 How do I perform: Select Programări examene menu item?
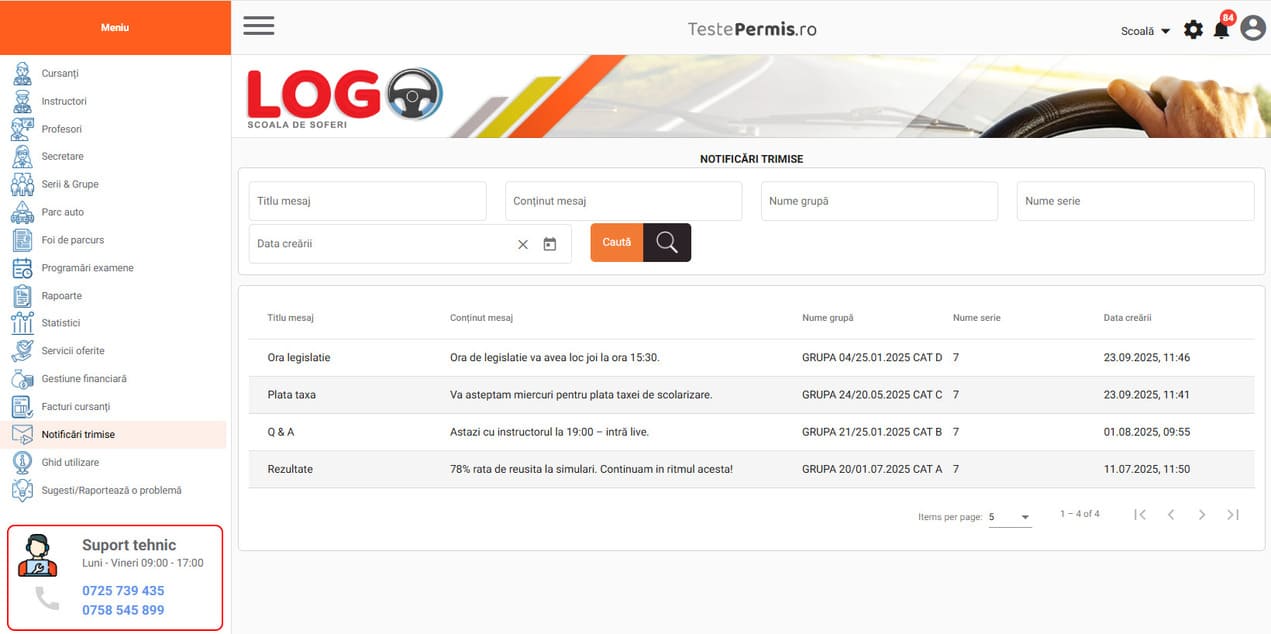pyautogui.click(x=87, y=268)
